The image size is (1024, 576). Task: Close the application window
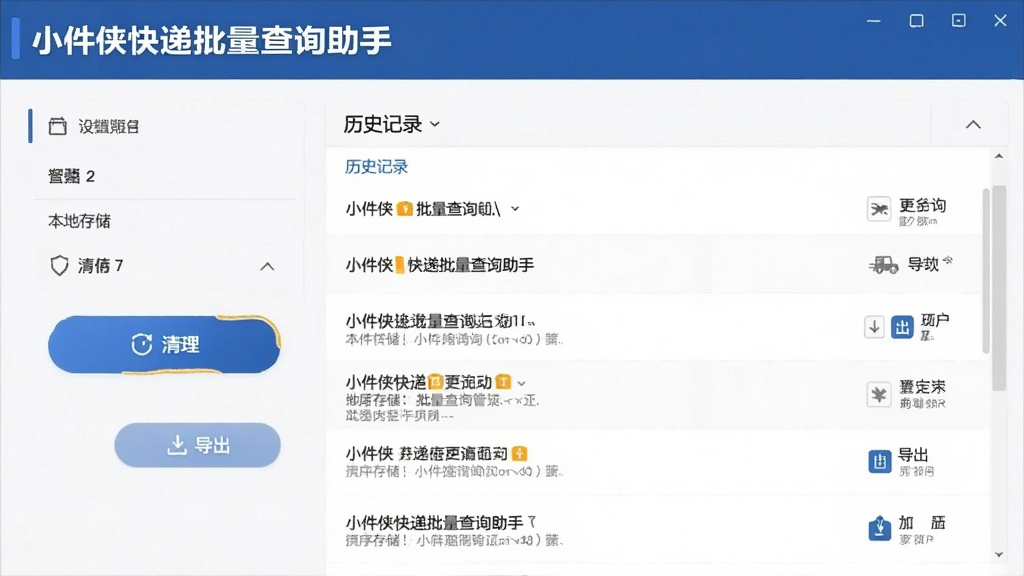[1000, 21]
